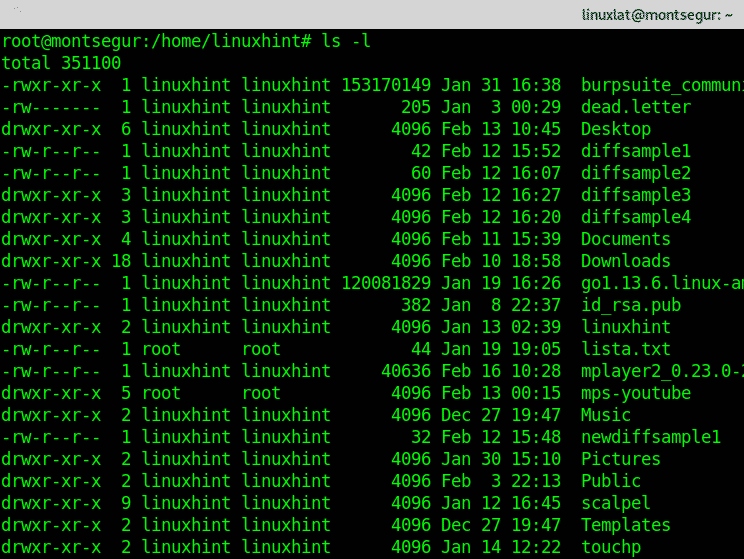Screen dimensions: 744x559
Task: Select the mps-youtube directory name
Action: [636, 393]
